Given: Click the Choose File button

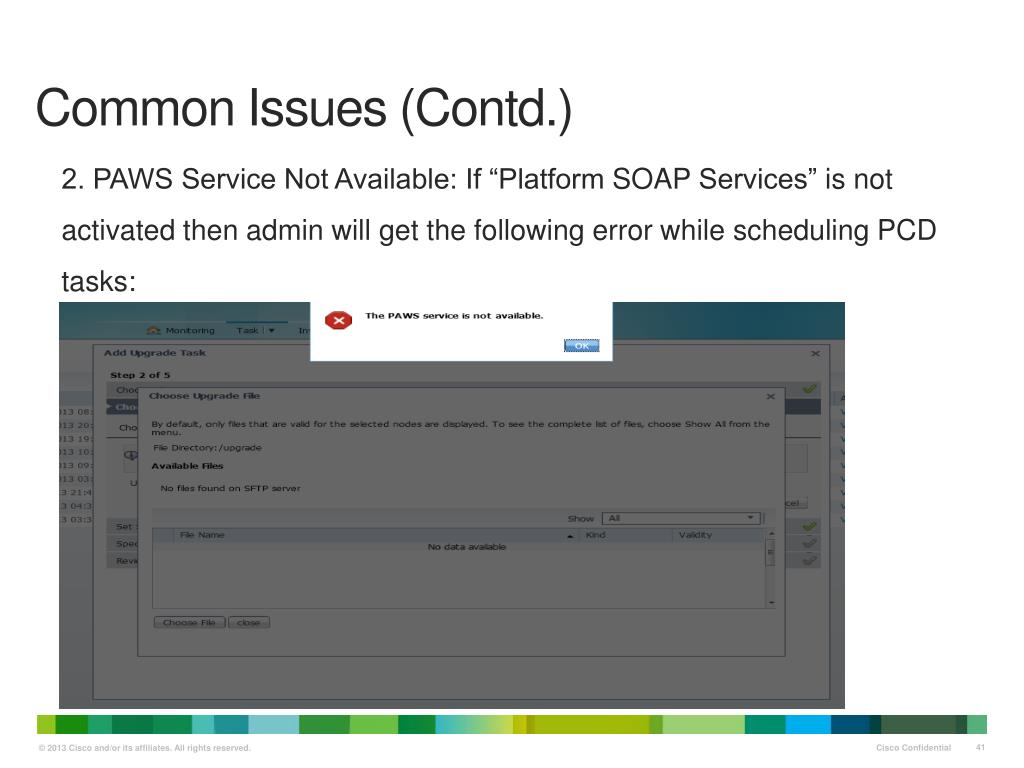Looking at the screenshot, I should pos(189,622).
